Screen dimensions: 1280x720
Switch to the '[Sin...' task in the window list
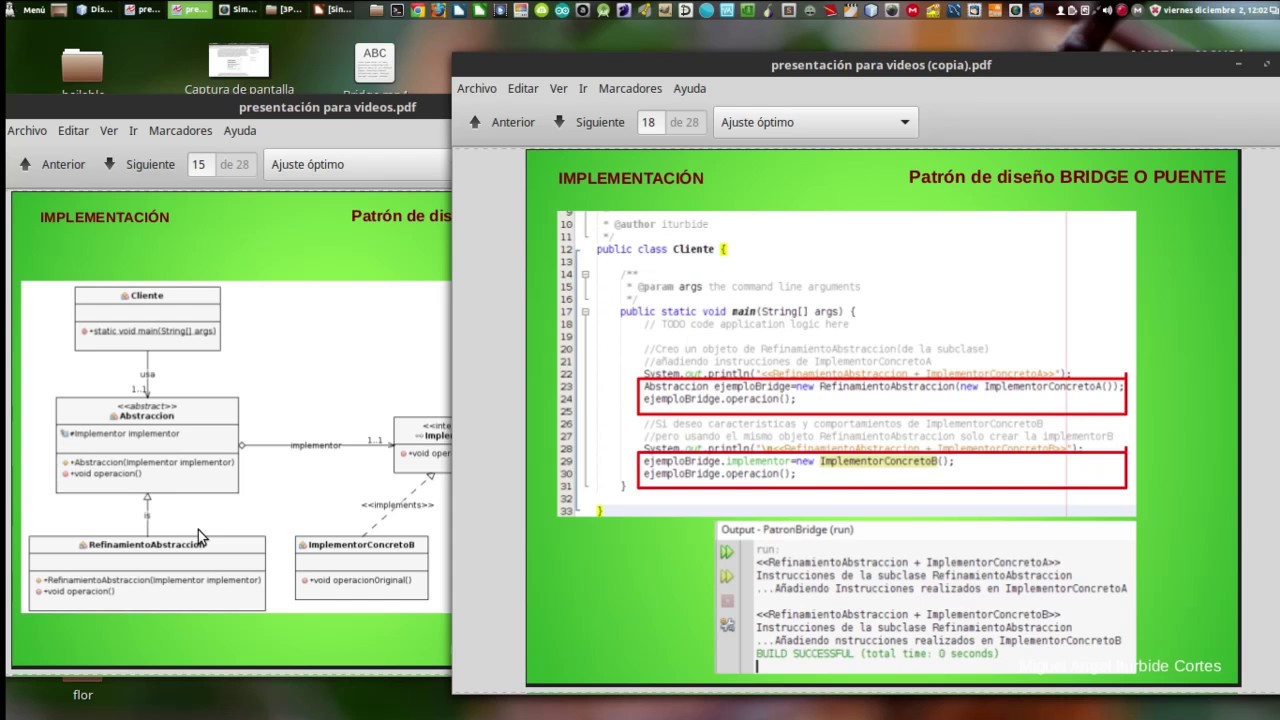pos(332,10)
